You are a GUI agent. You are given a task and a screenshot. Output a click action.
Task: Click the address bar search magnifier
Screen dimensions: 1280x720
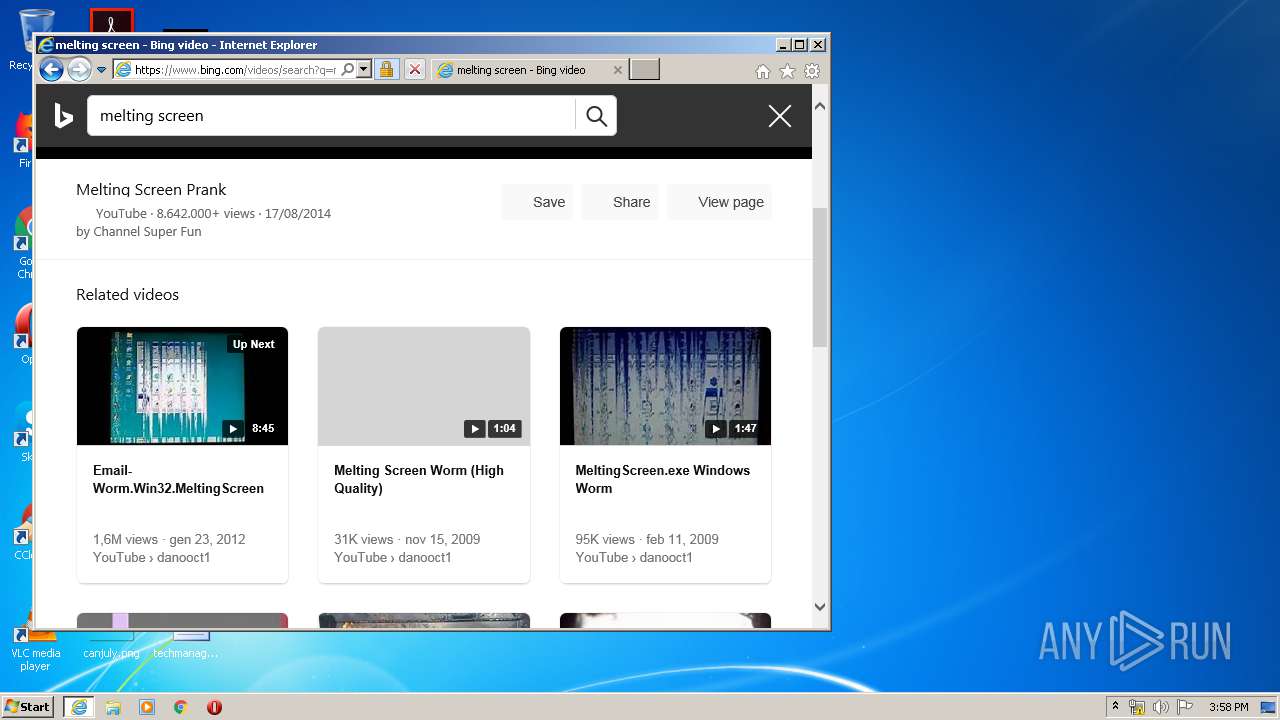pos(347,70)
